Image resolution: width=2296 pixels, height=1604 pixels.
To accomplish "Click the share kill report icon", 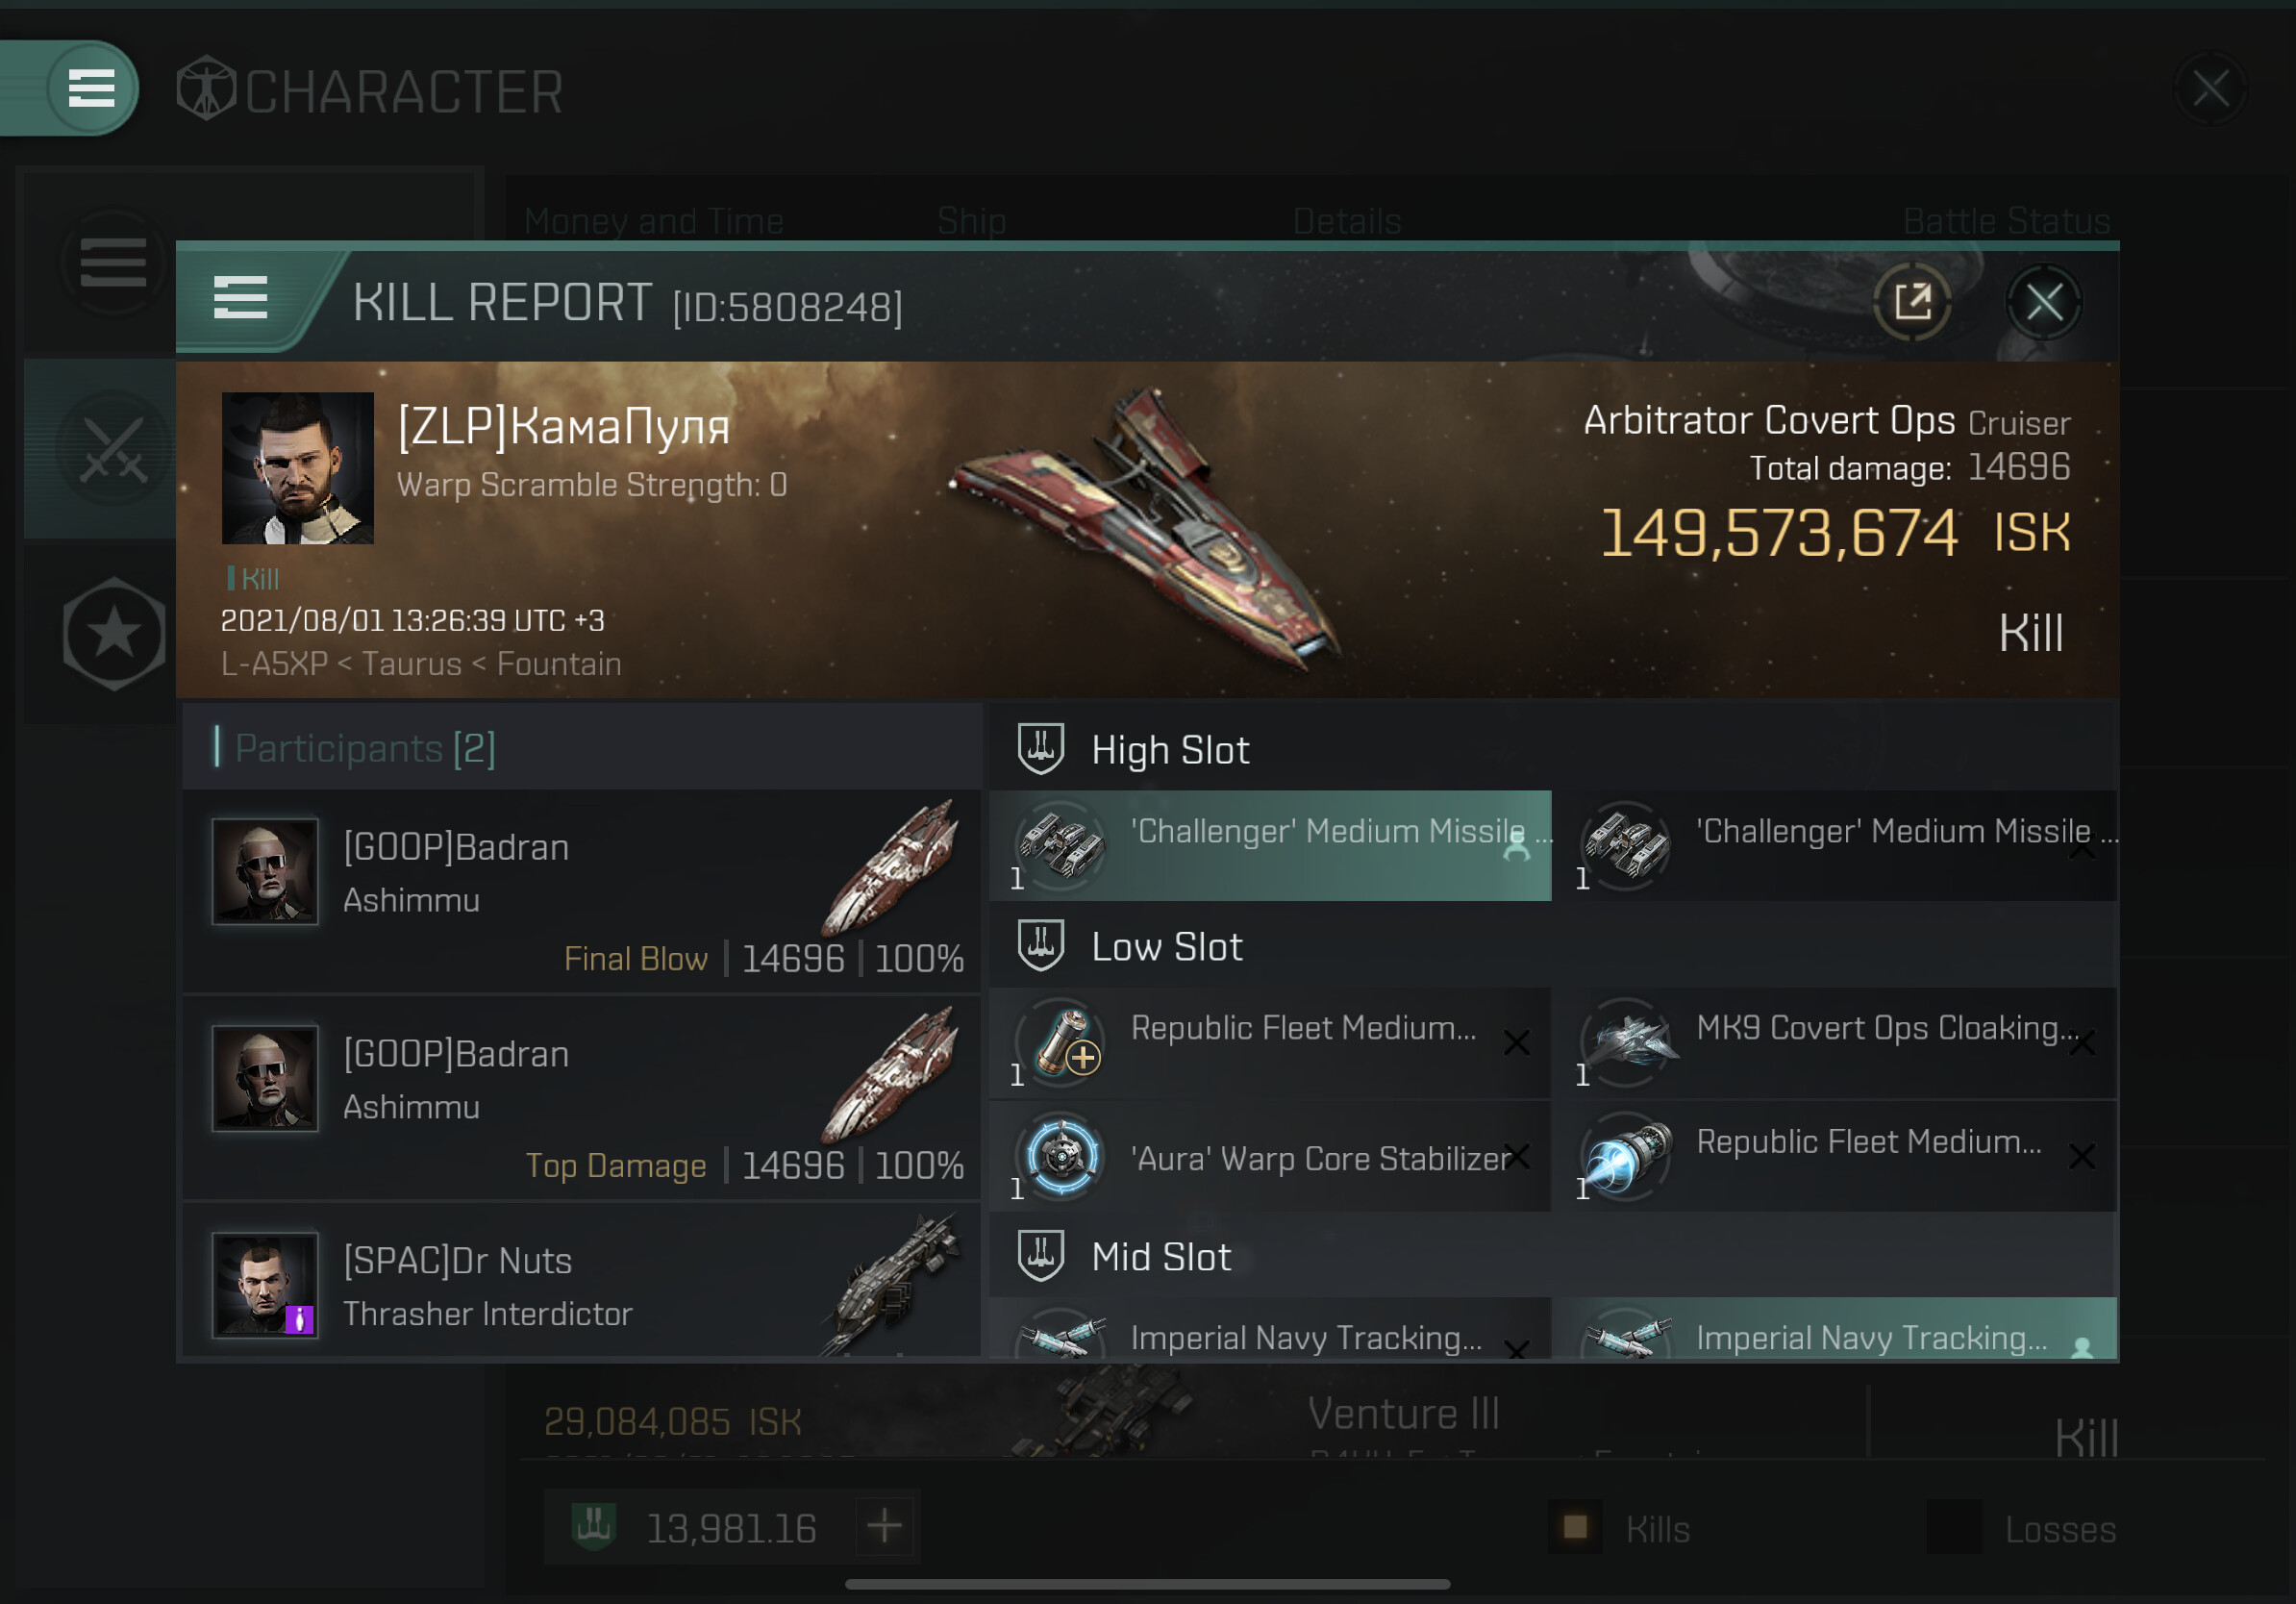I will [1912, 301].
